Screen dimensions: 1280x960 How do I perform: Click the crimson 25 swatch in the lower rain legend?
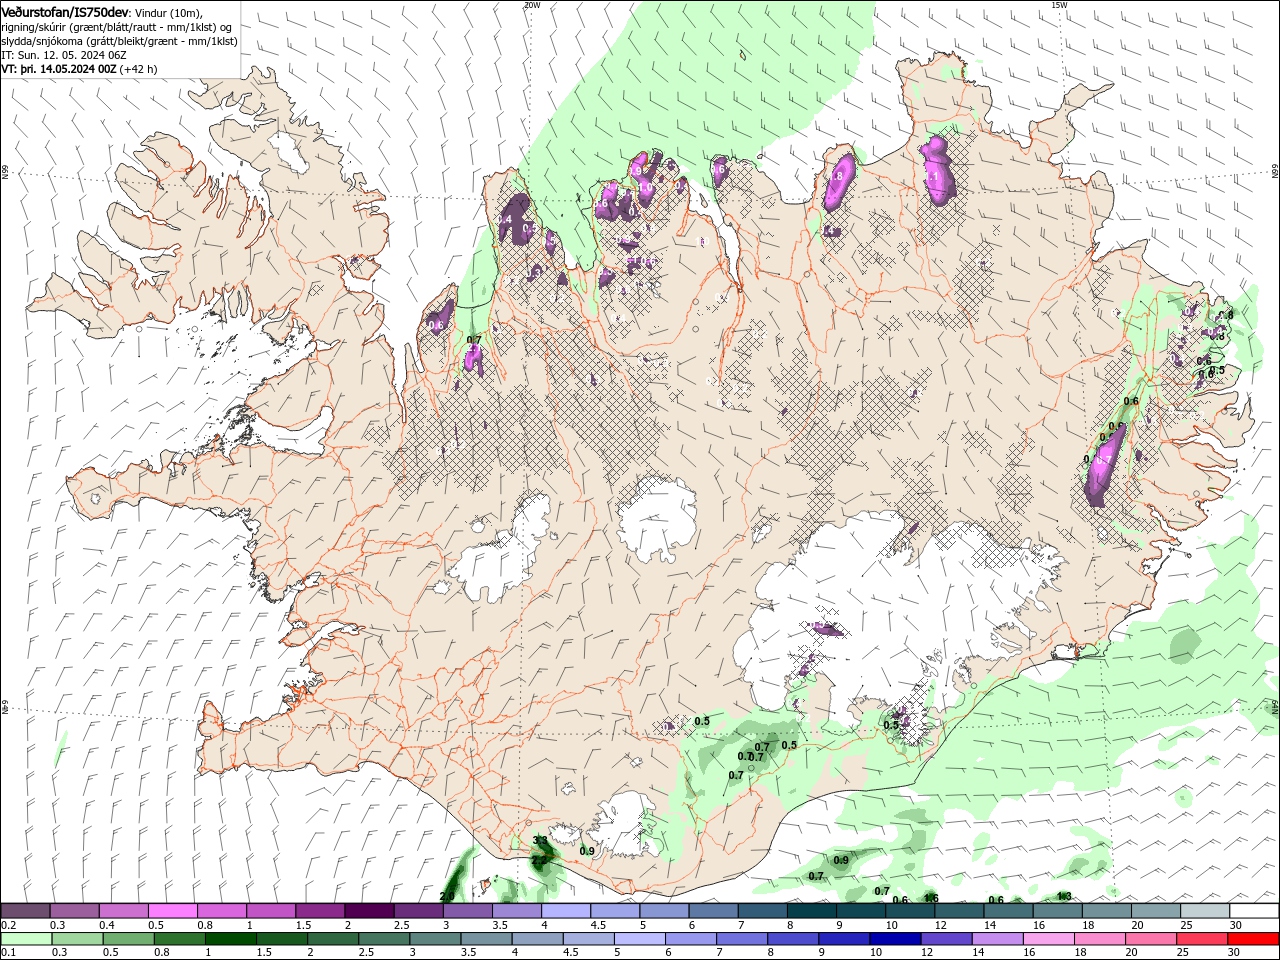(1201, 939)
